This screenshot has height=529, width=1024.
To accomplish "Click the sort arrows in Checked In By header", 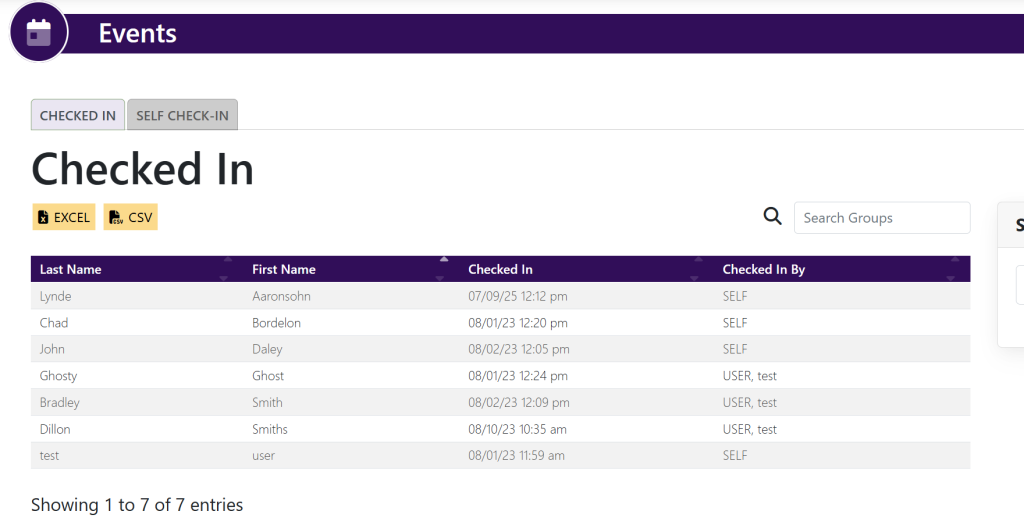I will pos(953,269).
